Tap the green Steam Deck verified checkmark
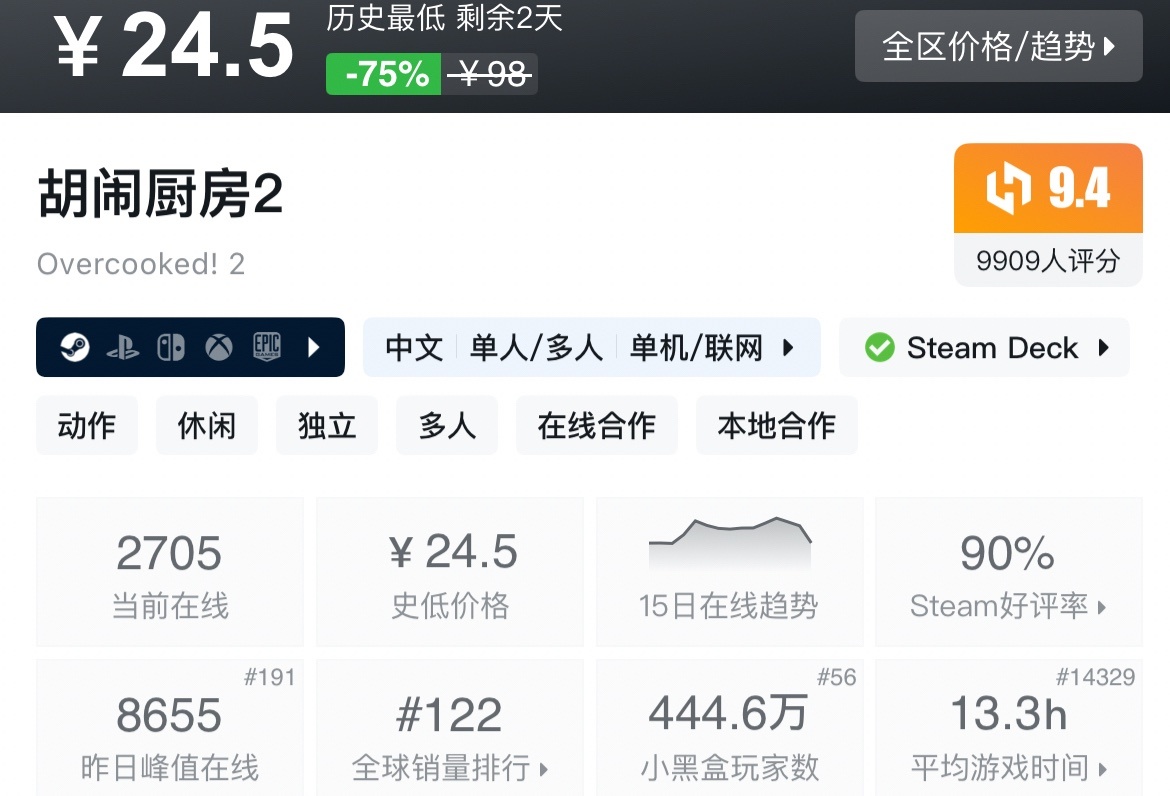The image size is (1170, 796). [879, 348]
